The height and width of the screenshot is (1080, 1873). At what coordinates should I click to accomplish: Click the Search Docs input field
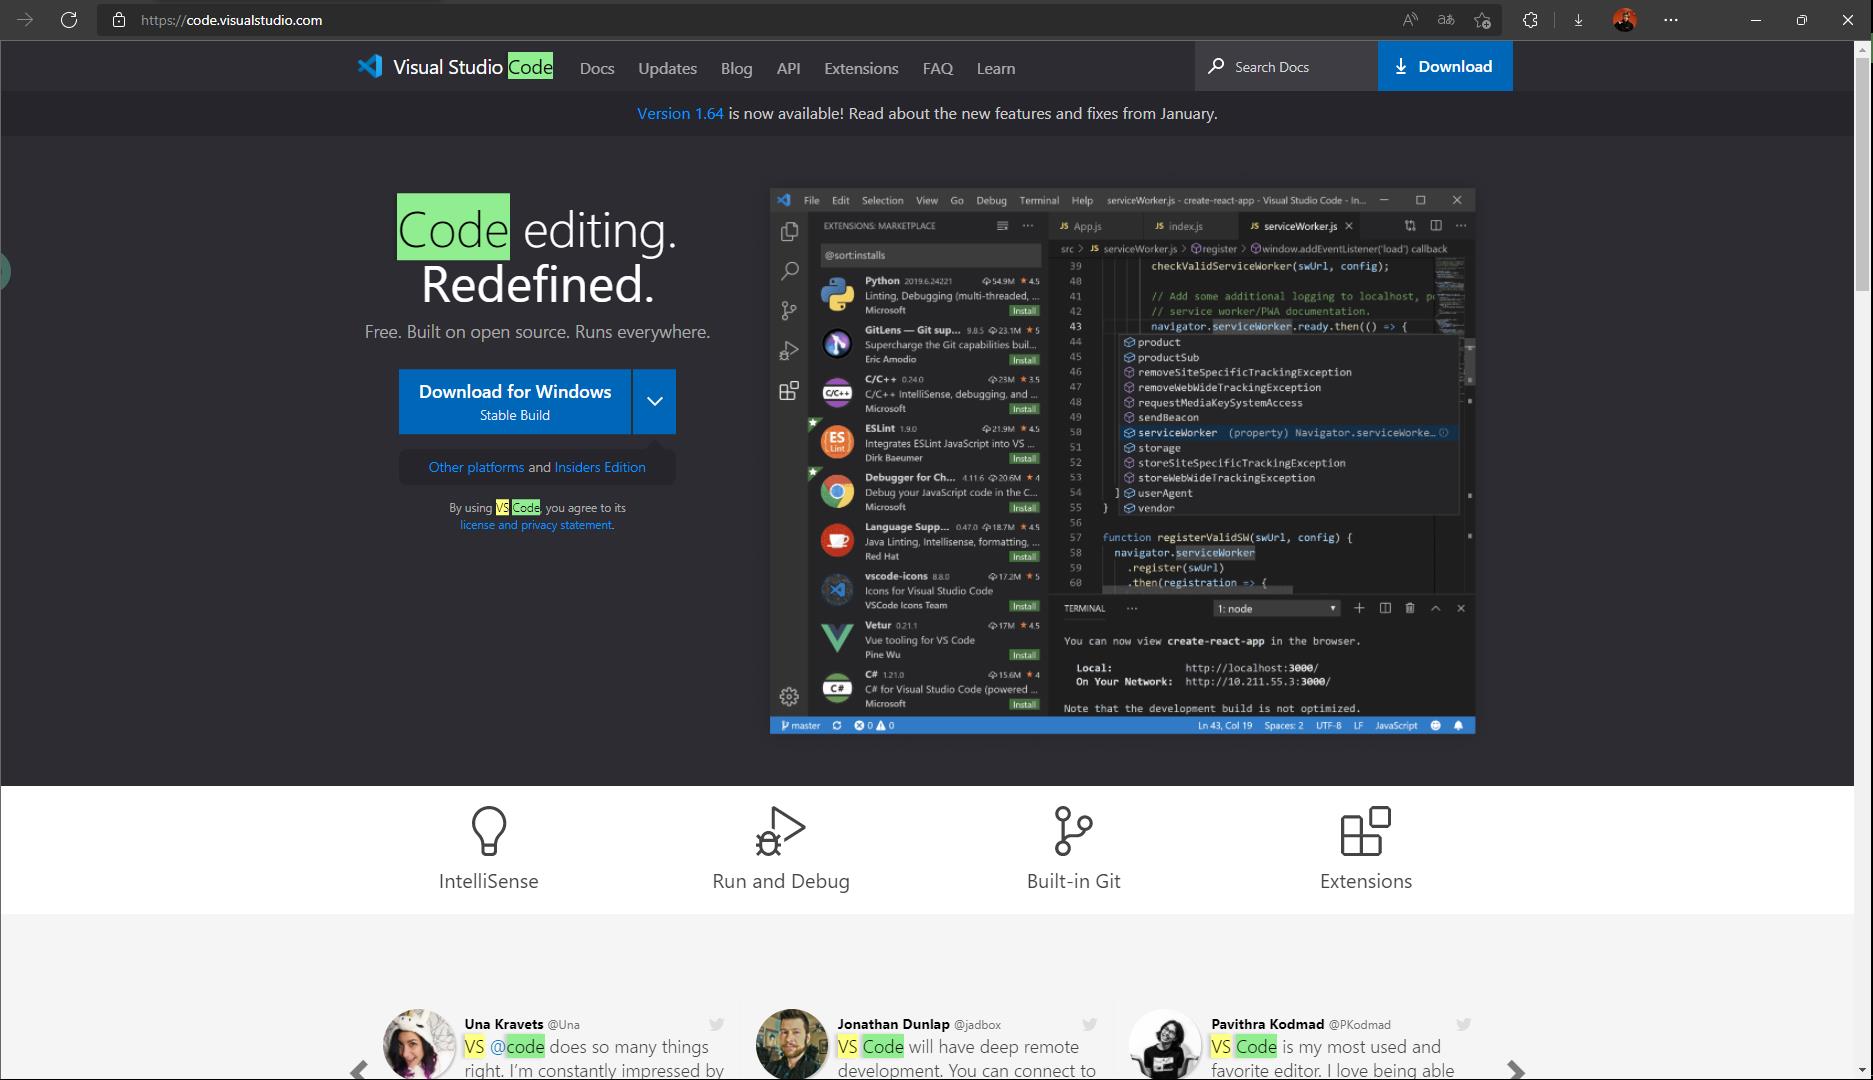(x=1286, y=66)
